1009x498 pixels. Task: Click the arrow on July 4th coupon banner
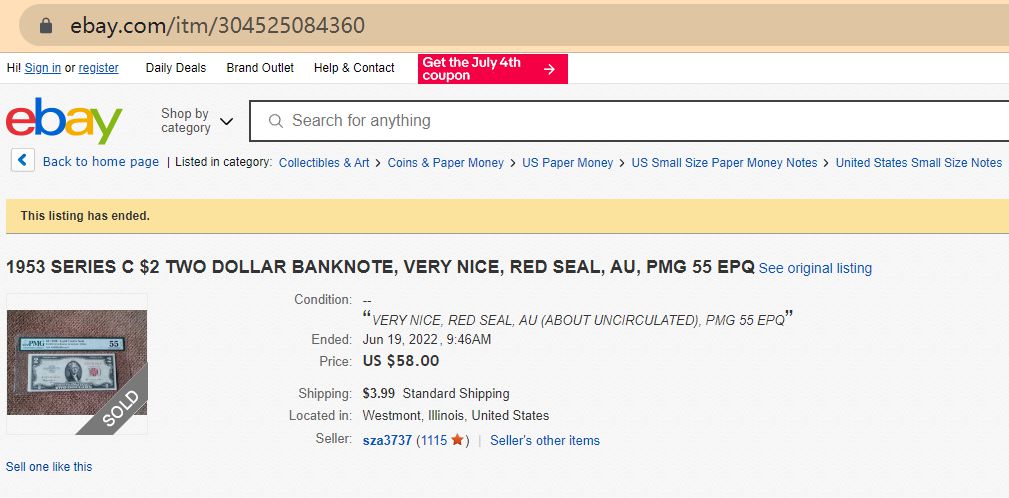coord(549,69)
